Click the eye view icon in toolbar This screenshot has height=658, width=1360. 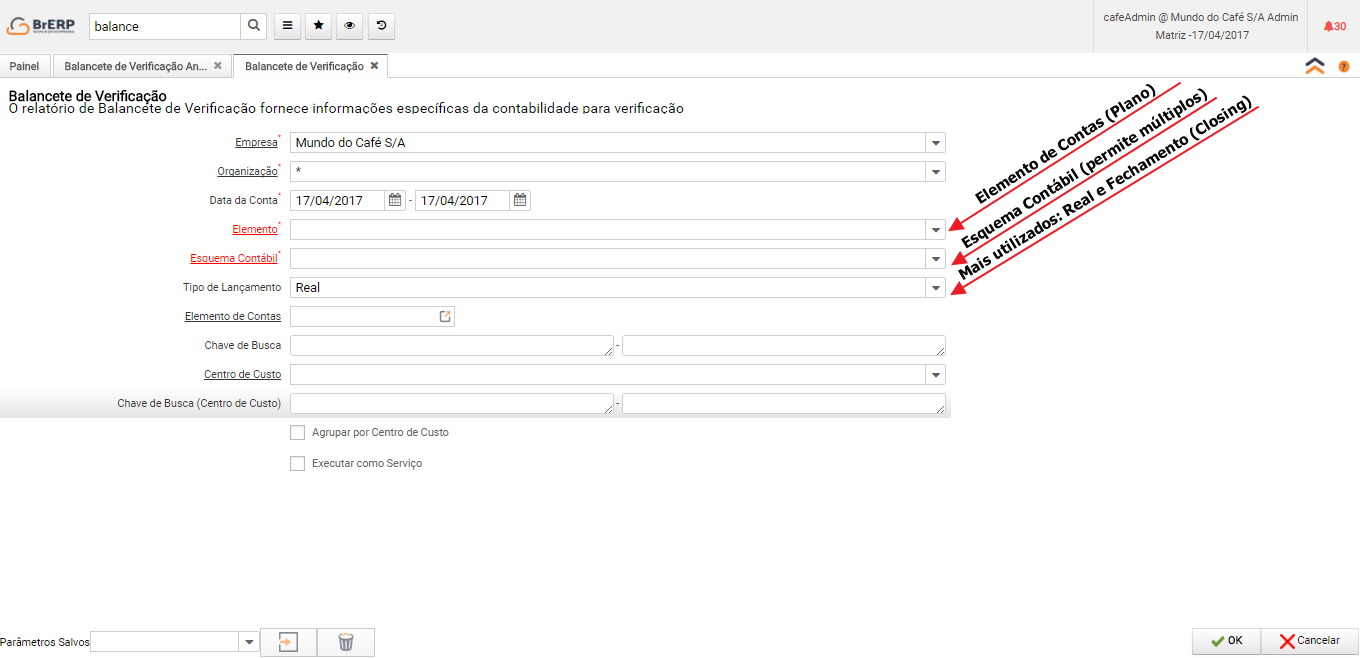point(349,26)
